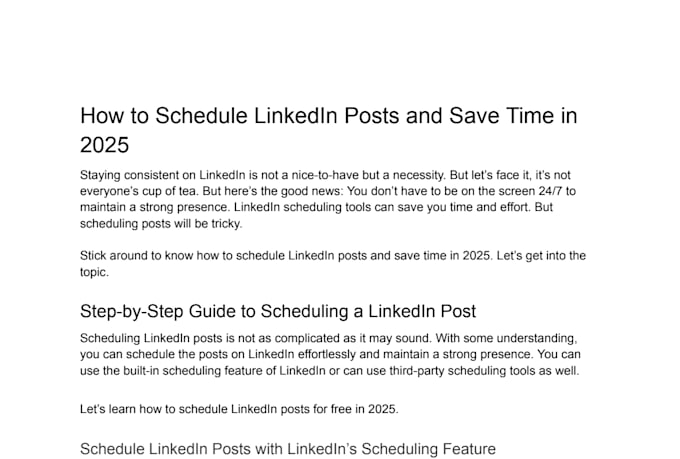This screenshot has height=459, width=680.
Task: Click '2025' on the title's second line
Action: 105,145
